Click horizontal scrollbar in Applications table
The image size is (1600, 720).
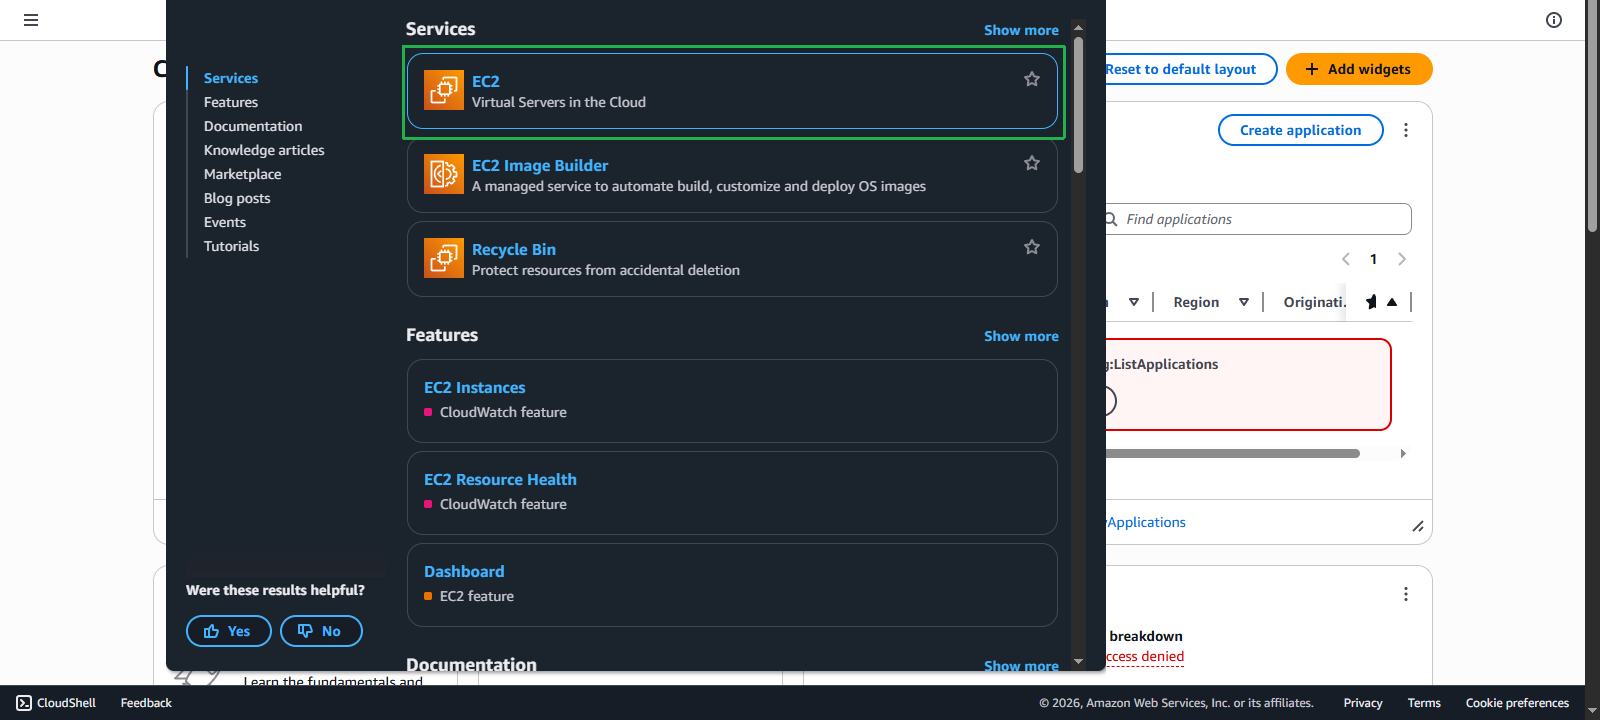[1233, 453]
